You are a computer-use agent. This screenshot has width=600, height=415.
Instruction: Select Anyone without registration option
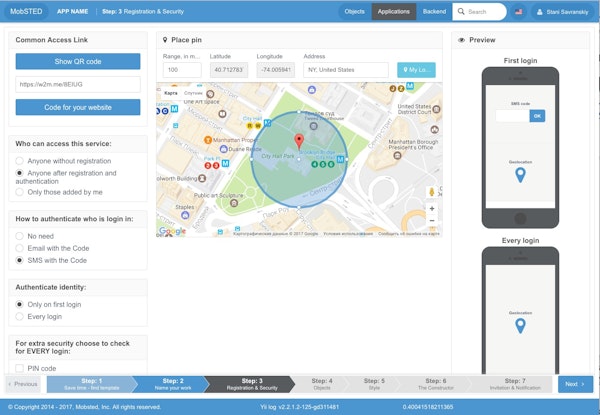click(x=19, y=161)
